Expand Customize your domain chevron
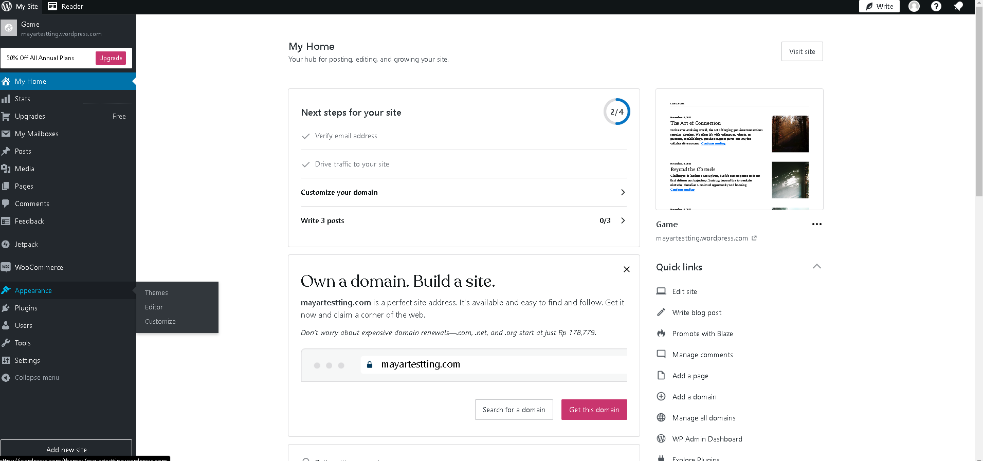Image resolution: width=983 pixels, height=461 pixels. click(623, 193)
